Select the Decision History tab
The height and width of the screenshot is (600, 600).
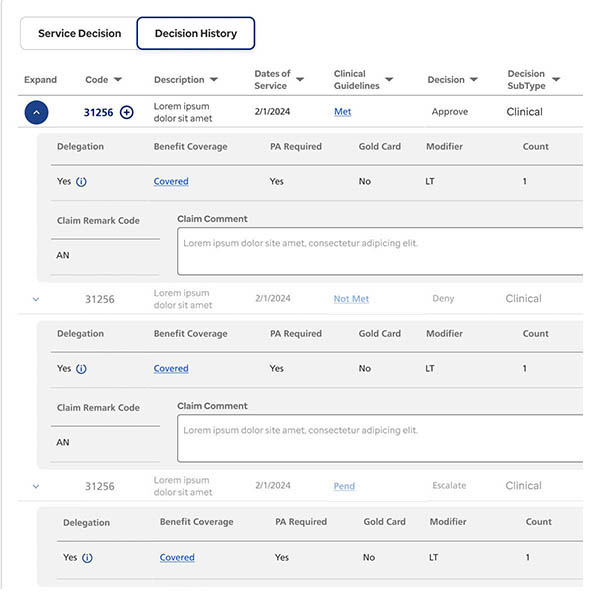[x=196, y=33]
